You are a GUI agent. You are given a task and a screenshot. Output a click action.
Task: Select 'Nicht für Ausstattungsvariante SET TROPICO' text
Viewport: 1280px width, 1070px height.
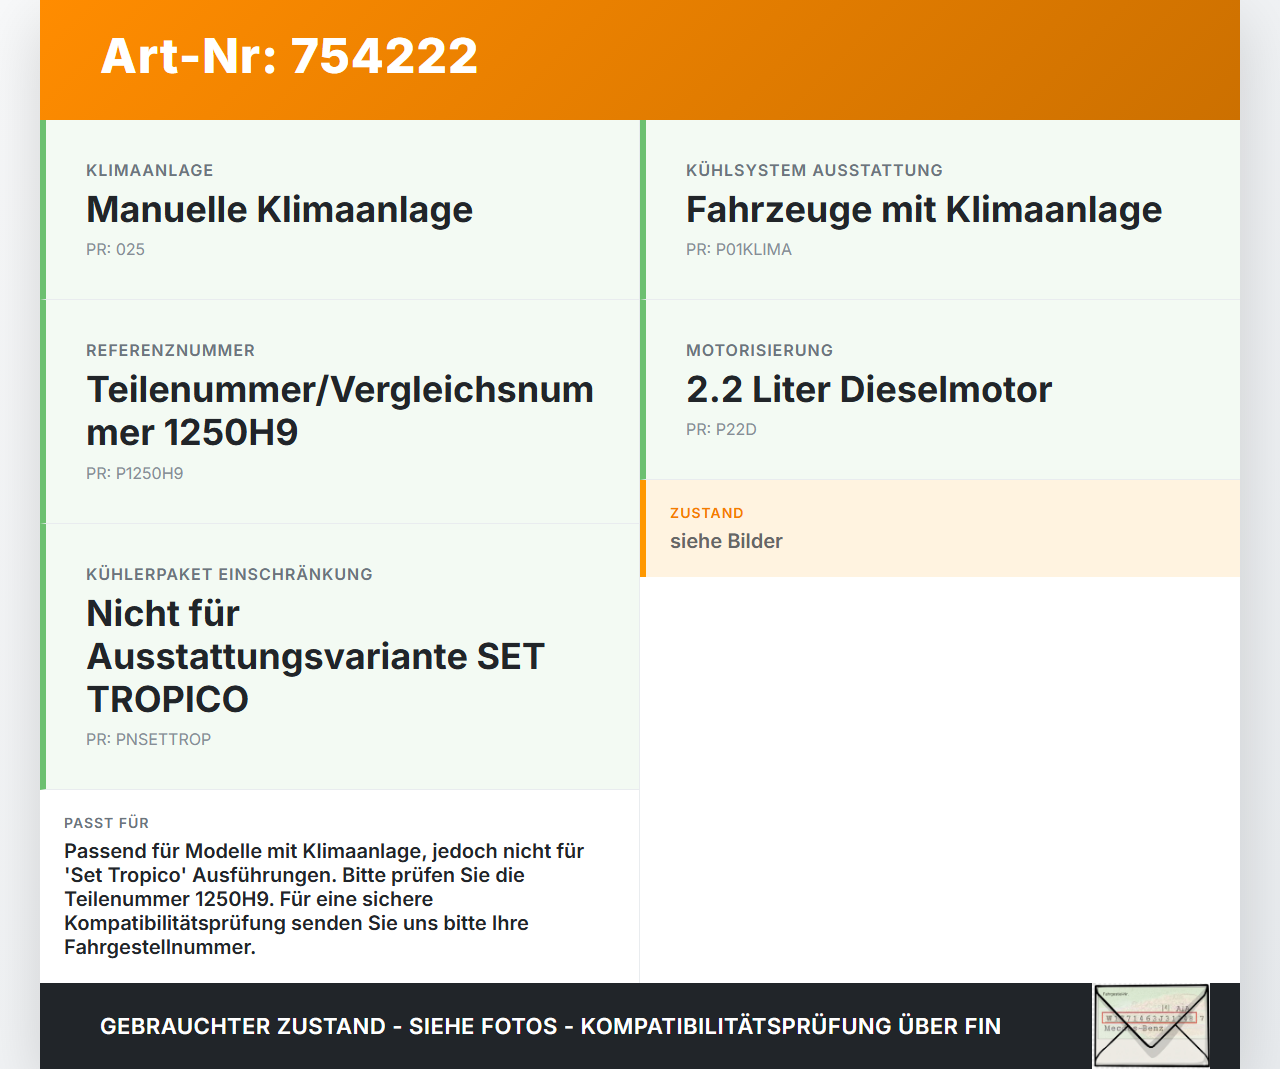316,656
